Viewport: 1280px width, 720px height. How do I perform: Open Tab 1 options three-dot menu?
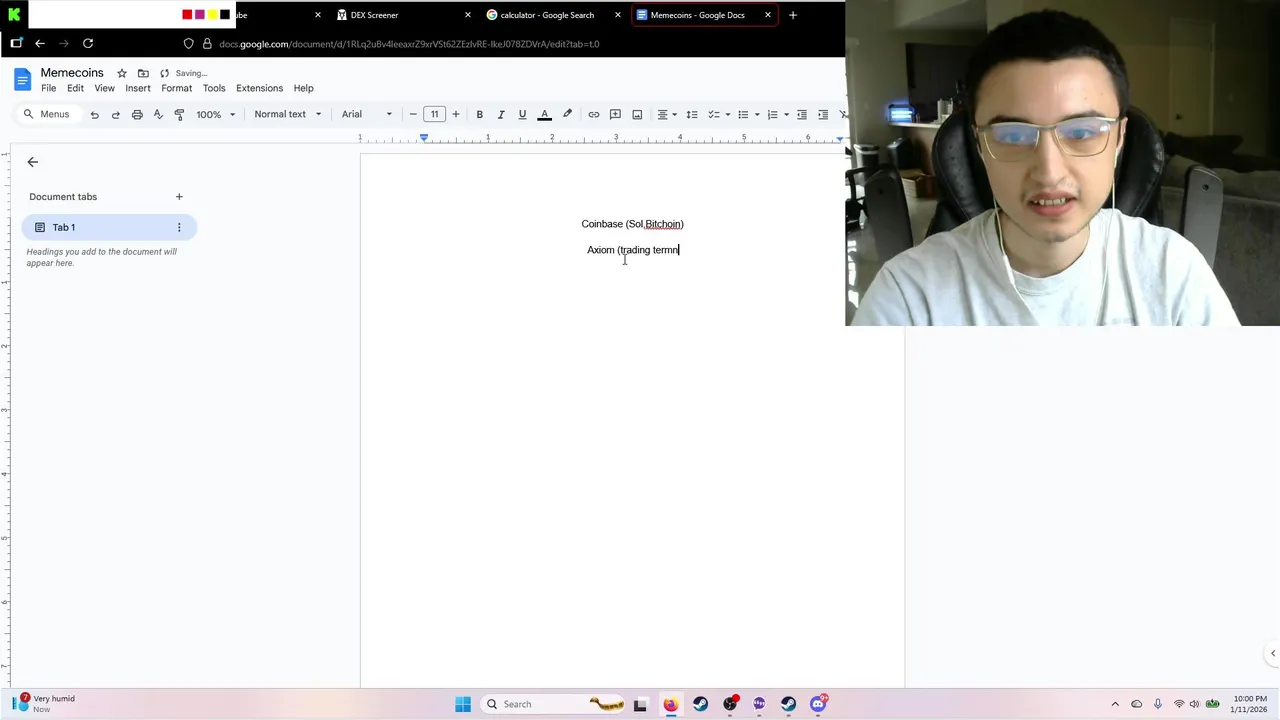click(x=179, y=227)
